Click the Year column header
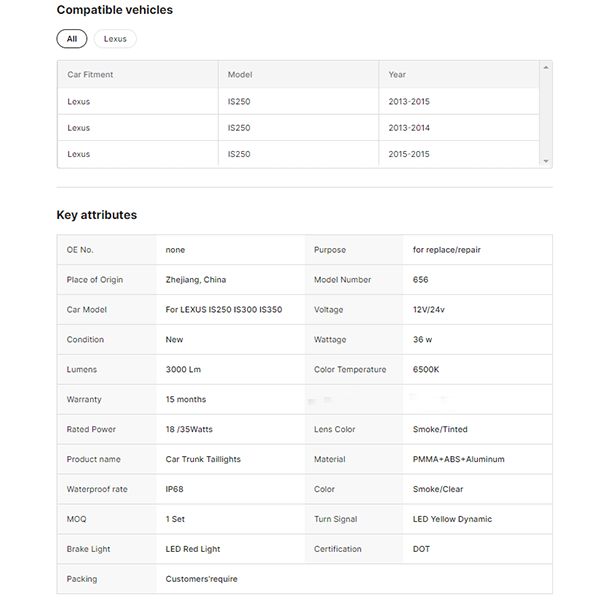The width and height of the screenshot is (600, 600). [397, 75]
